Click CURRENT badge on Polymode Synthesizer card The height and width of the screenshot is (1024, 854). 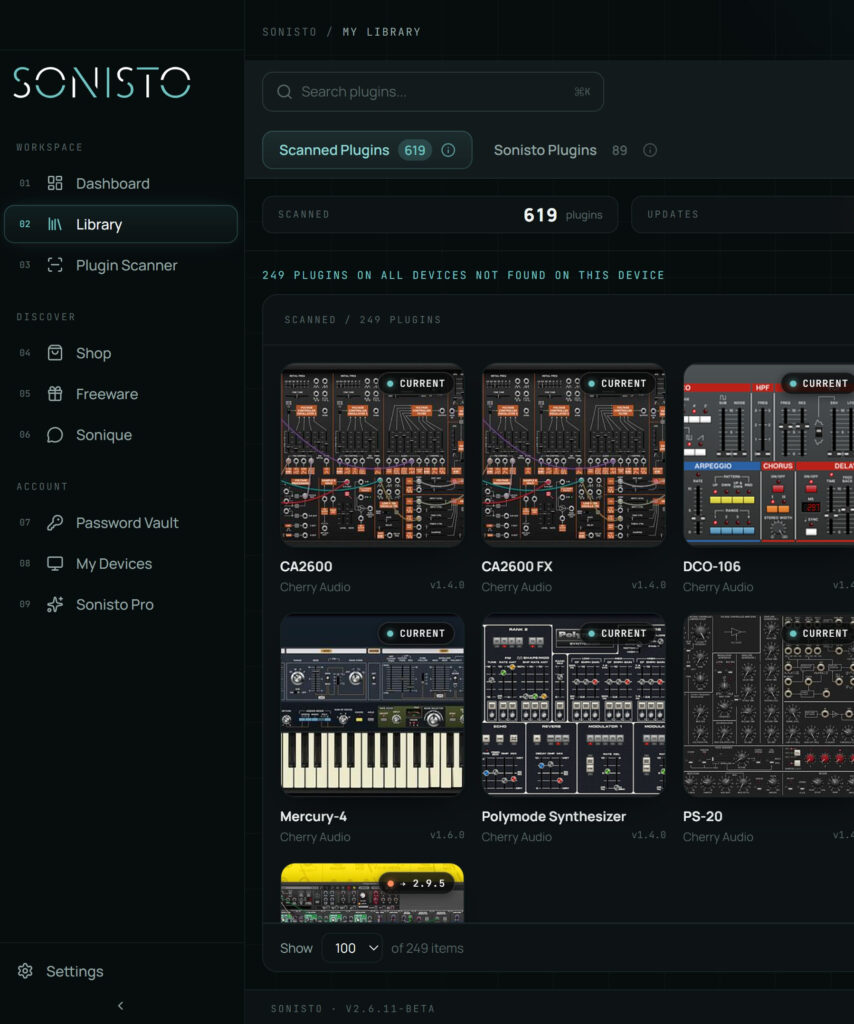(618, 633)
